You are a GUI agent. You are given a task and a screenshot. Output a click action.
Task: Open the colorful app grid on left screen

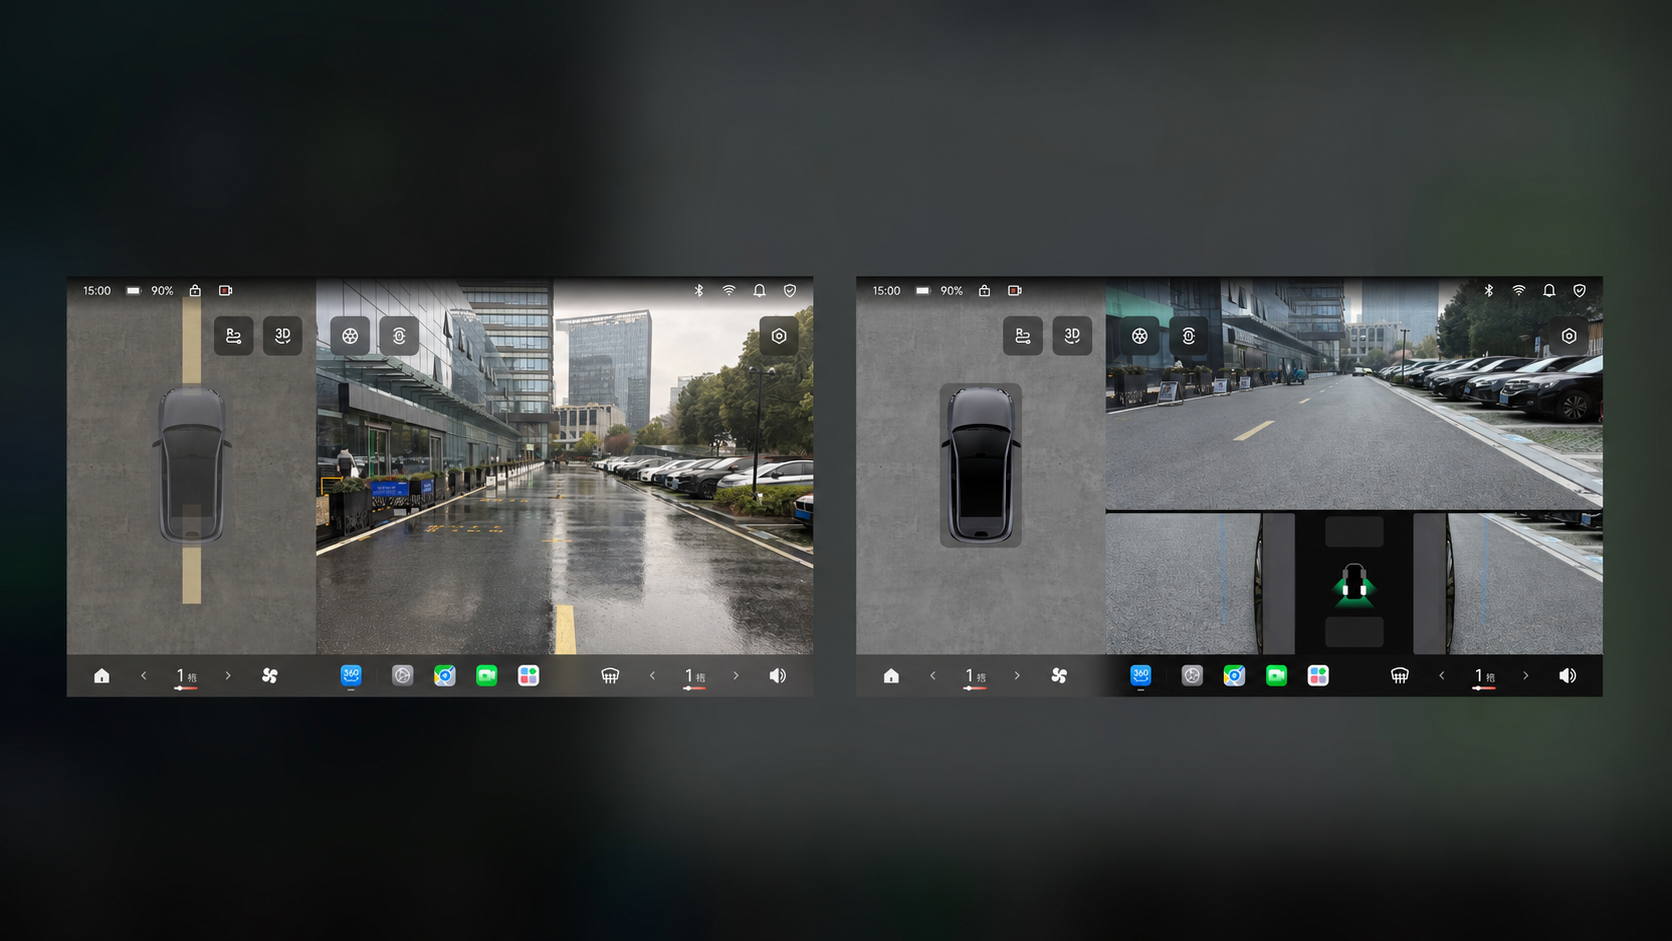pos(529,676)
